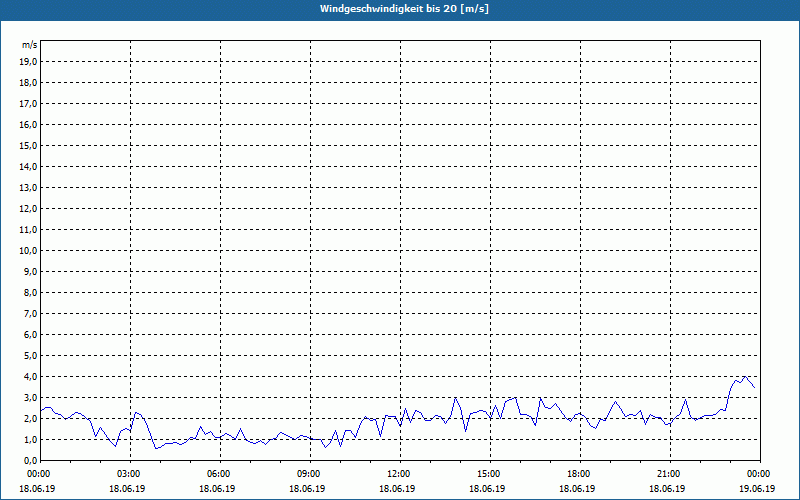
Task: Select the 03:00 time axis label
Action: click(129, 474)
